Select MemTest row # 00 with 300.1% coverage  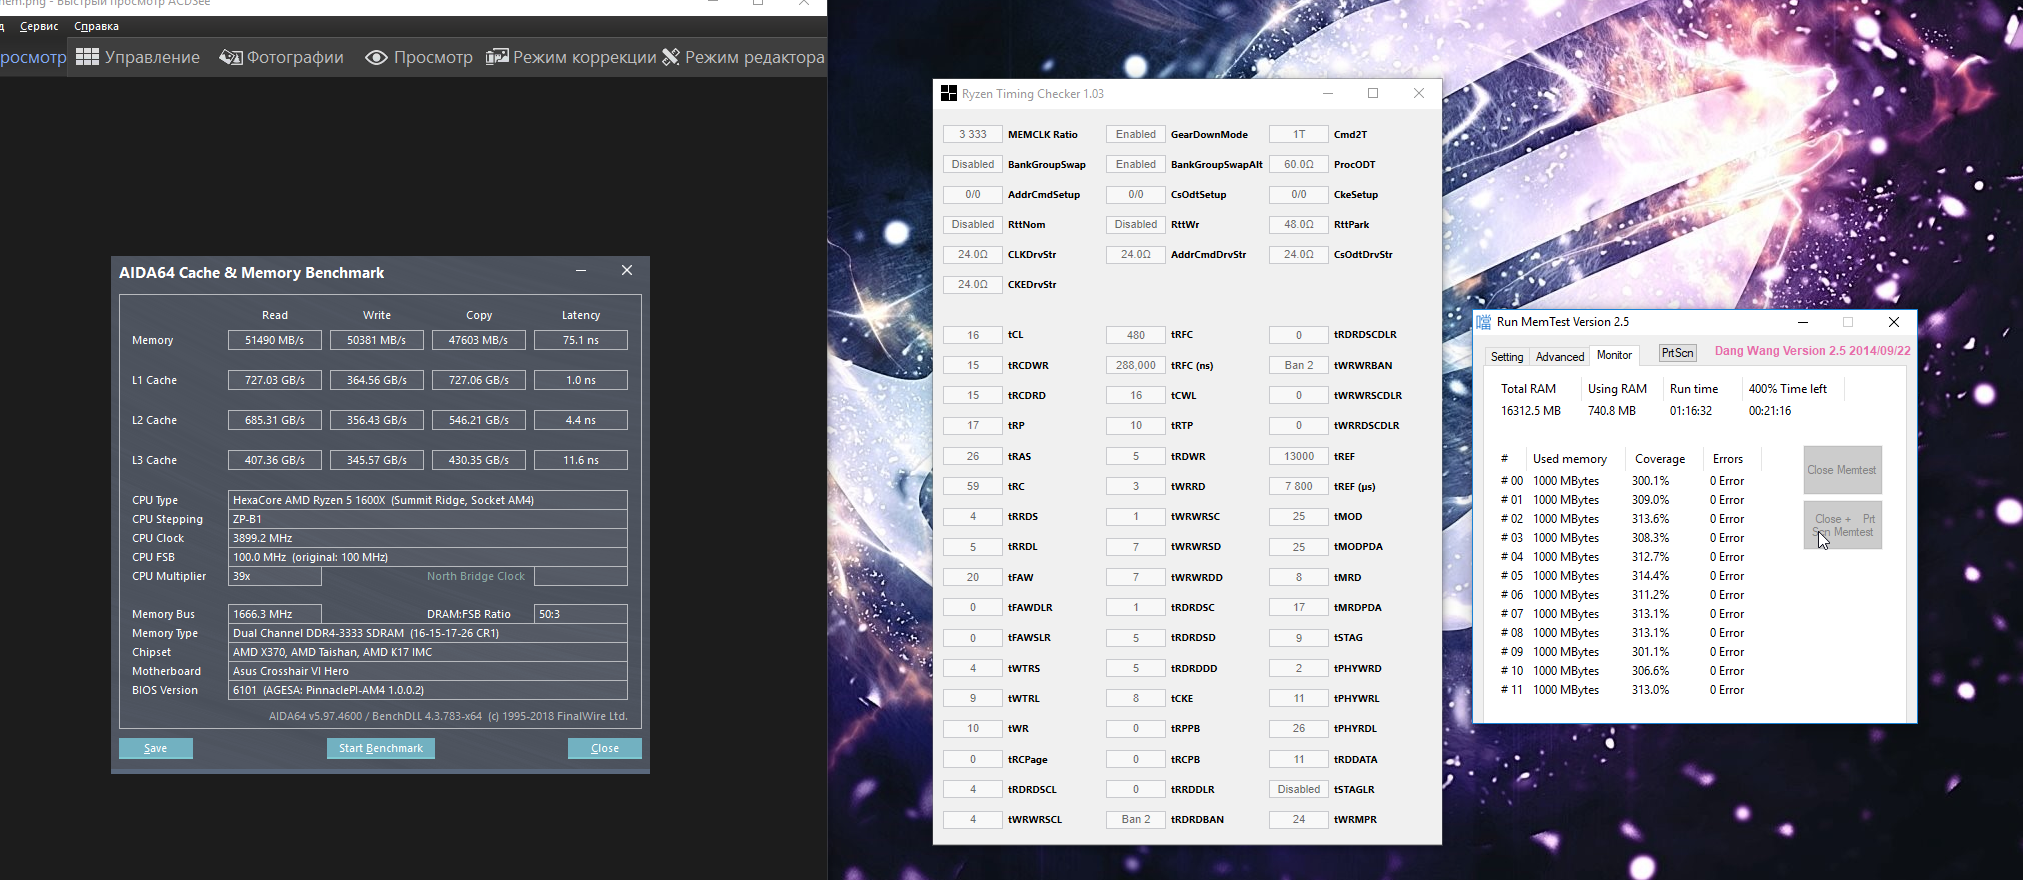(x=1622, y=481)
